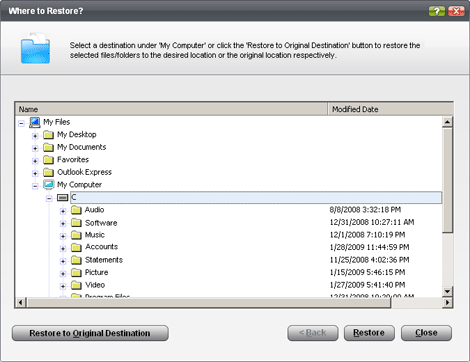Image resolution: width=470 pixels, height=362 pixels.
Task: Click the Outlook Express folder icon
Action: point(49,172)
